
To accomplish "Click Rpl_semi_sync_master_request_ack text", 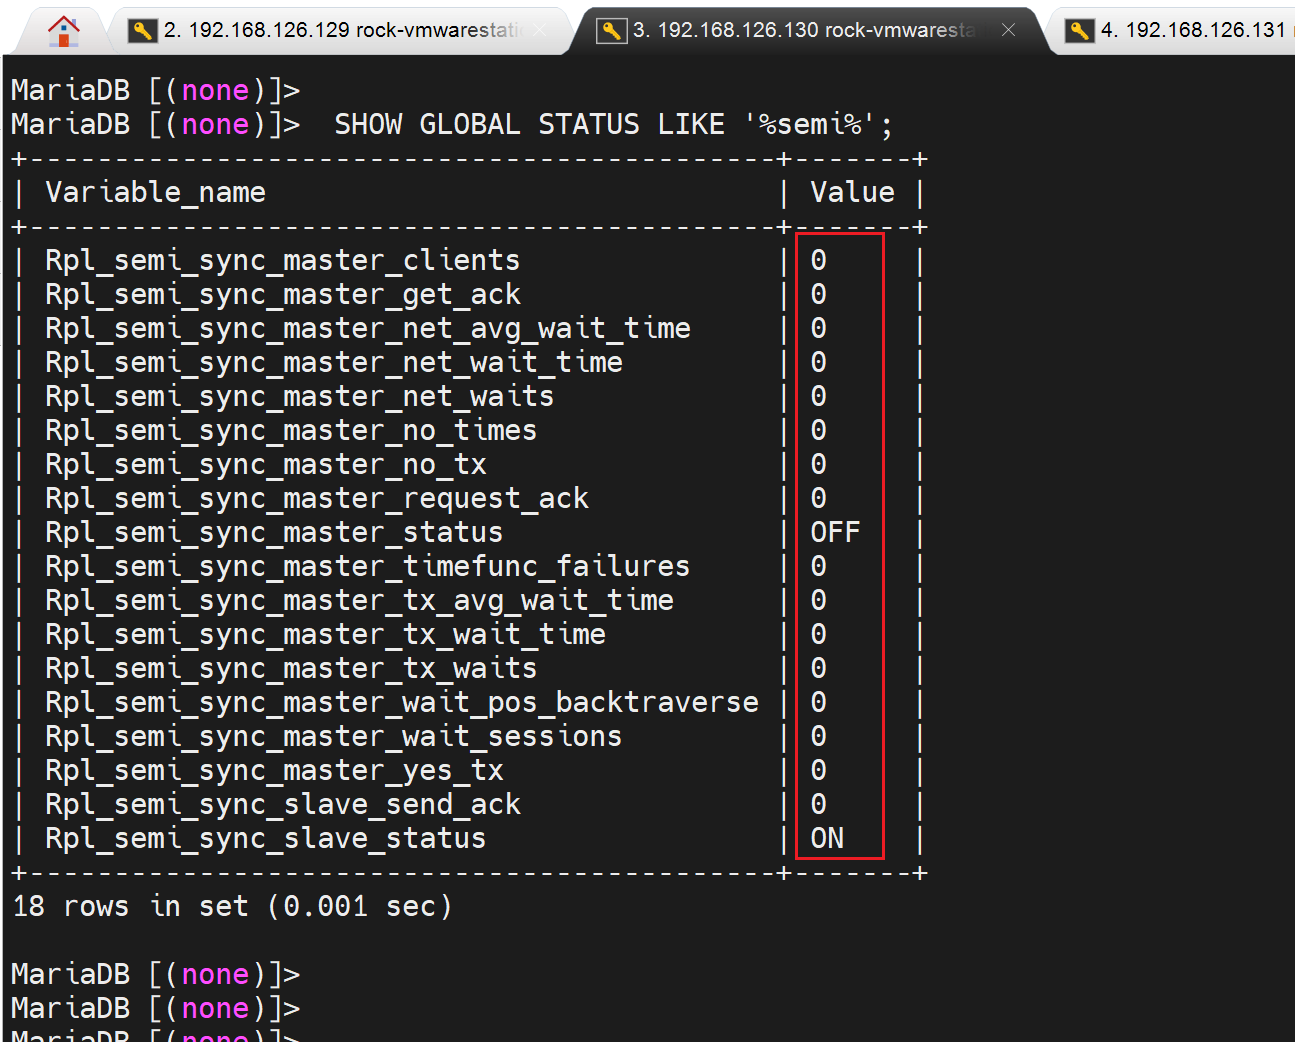I will (317, 498).
